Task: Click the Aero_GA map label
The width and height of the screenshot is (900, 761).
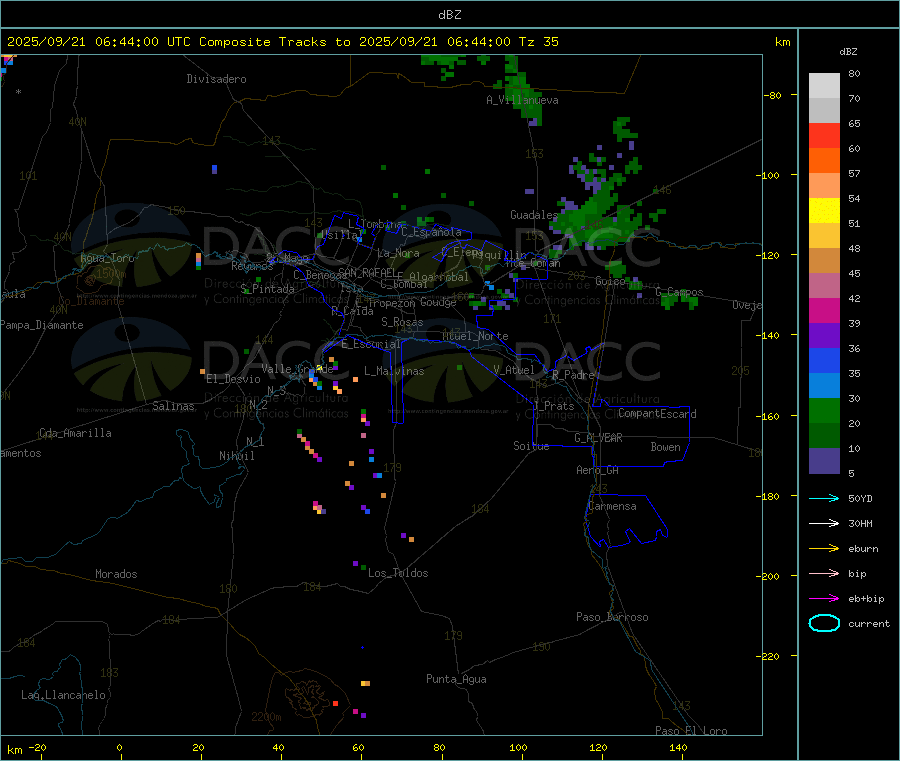Action: click(597, 470)
